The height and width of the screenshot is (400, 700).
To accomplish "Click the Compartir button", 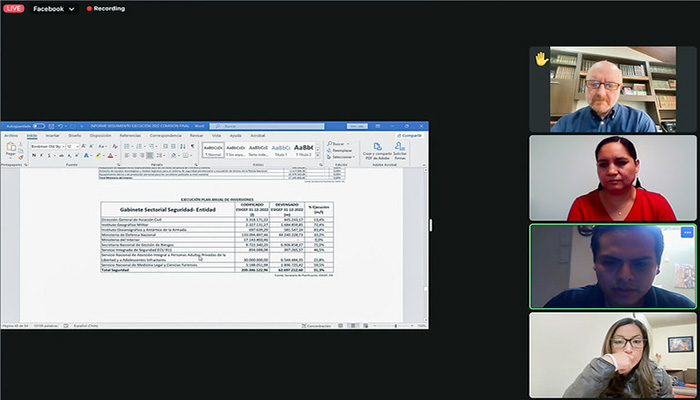I will (410, 135).
